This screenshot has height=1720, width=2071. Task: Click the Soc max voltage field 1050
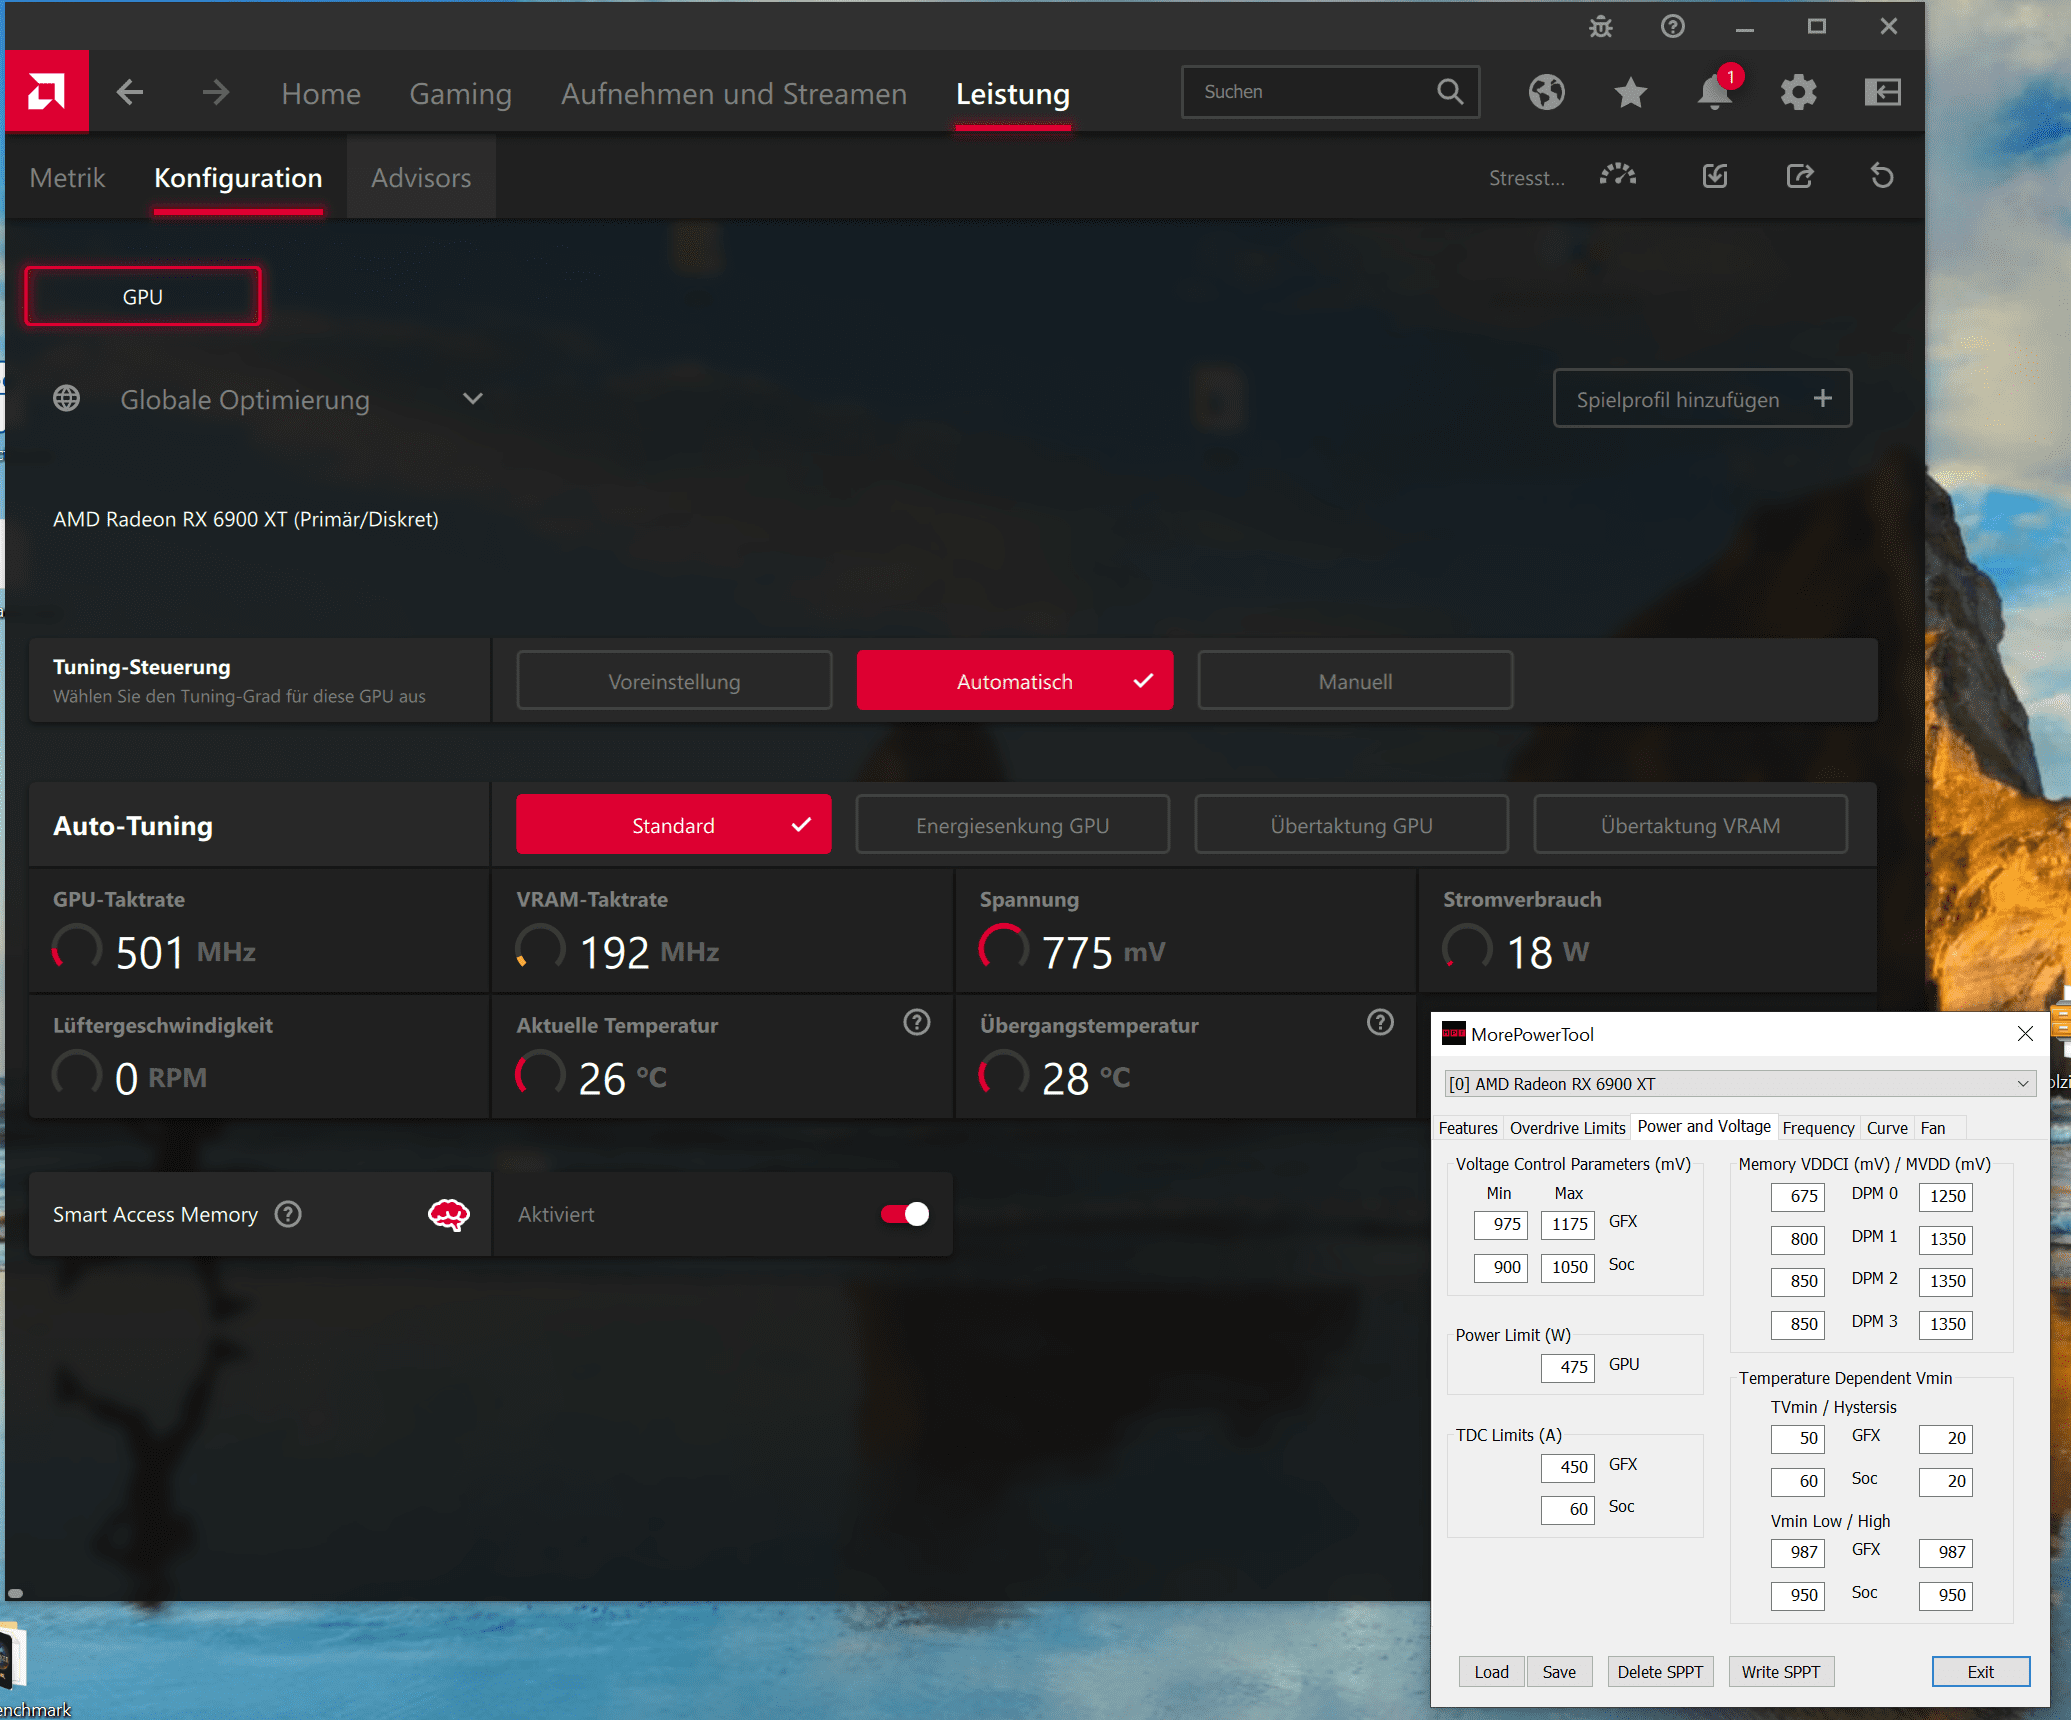click(1567, 1267)
